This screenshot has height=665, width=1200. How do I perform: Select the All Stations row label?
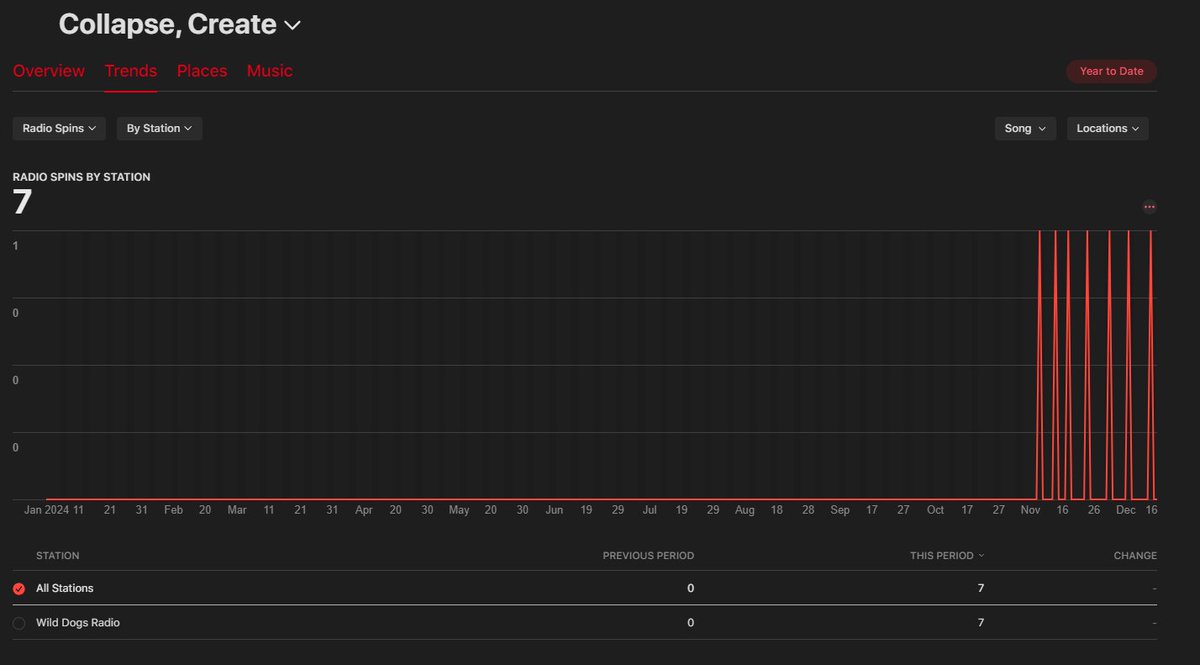(65, 589)
